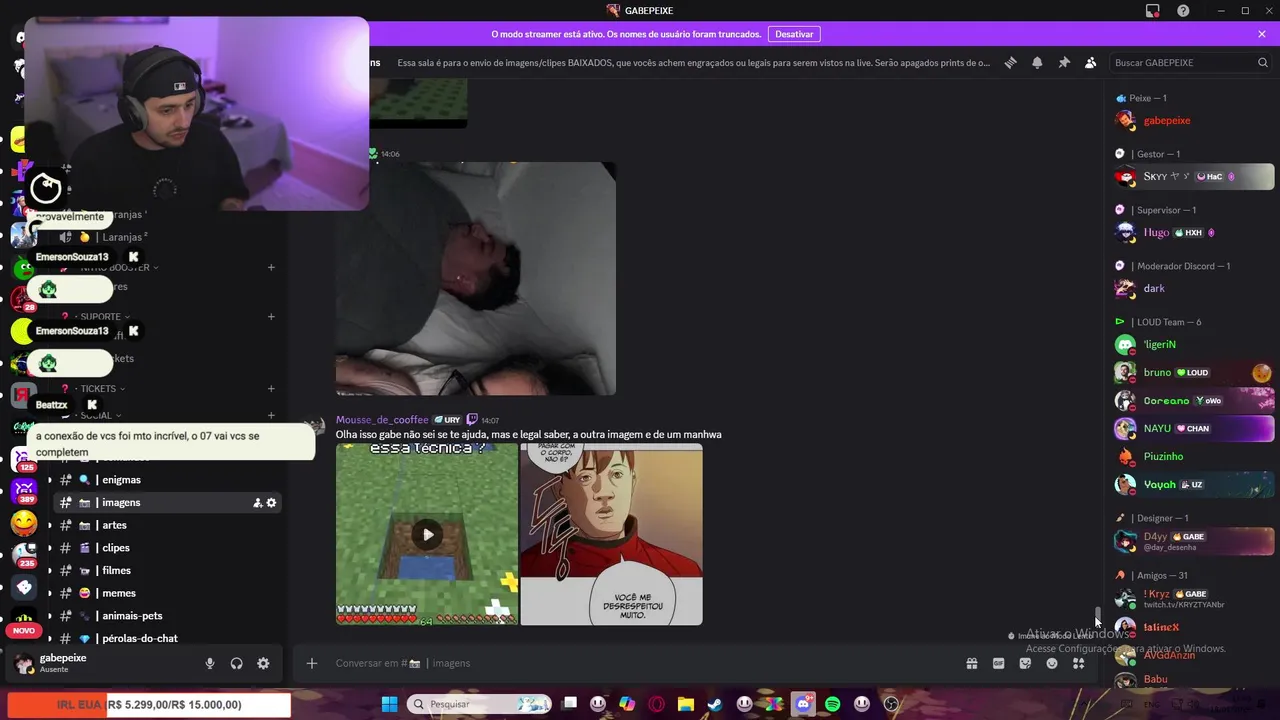Select the pérolas-do-chat channel
Screen dimensions: 1280x720
(168, 638)
